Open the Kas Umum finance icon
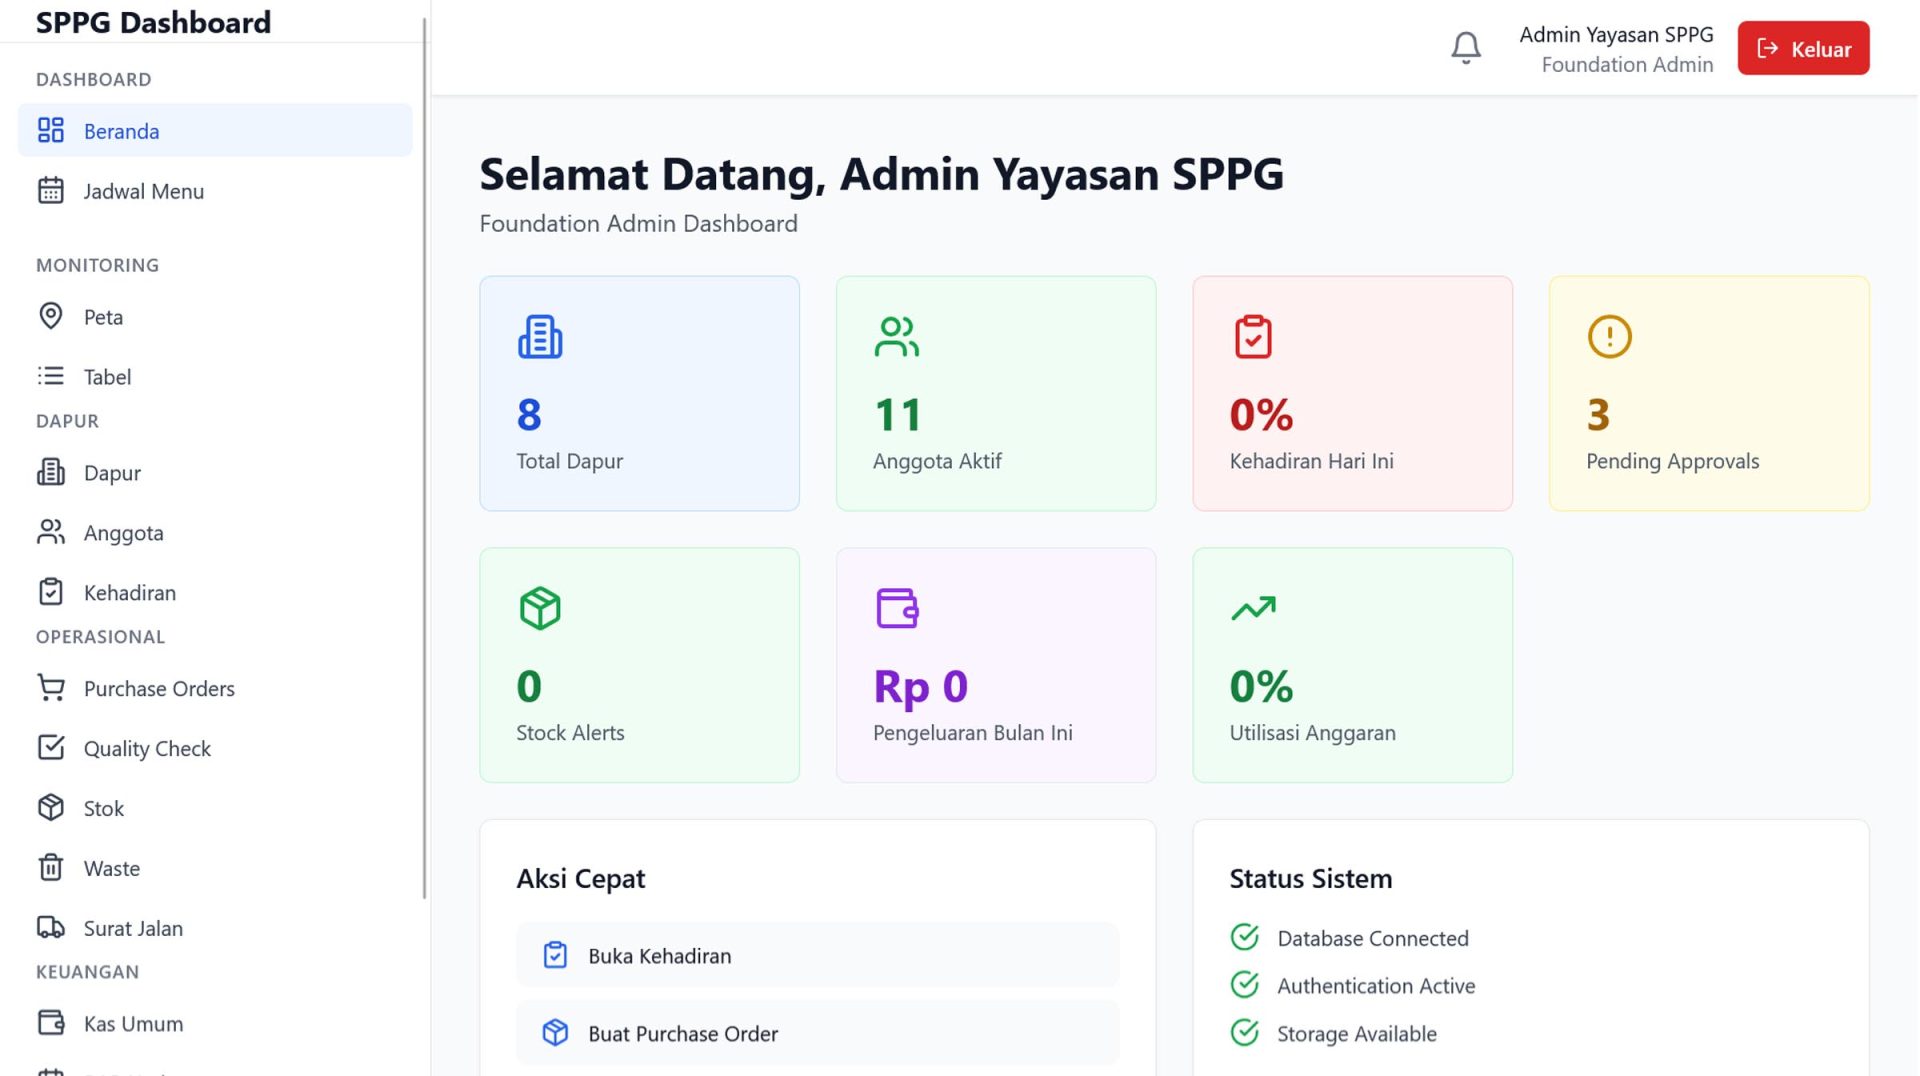 coord(50,1022)
